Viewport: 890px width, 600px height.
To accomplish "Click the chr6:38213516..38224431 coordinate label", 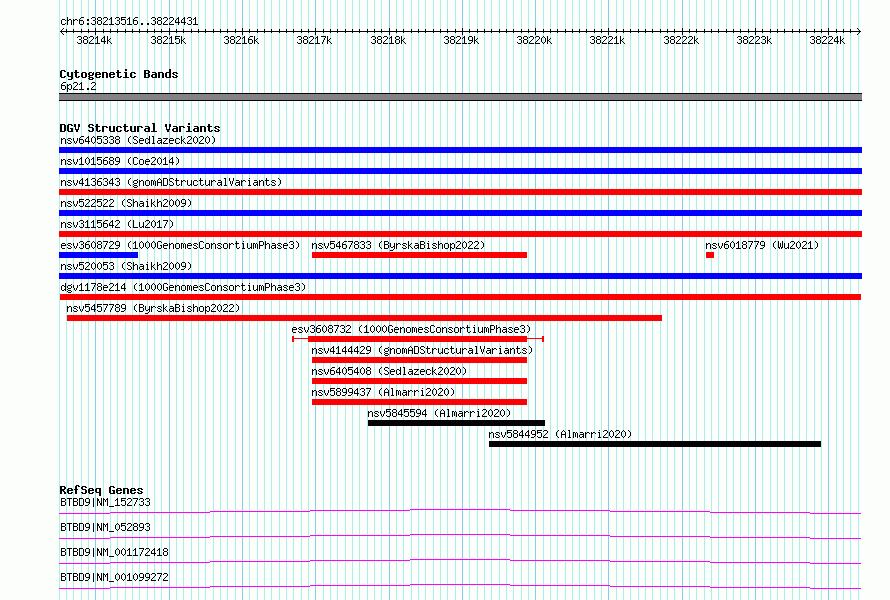I will coord(129,22).
